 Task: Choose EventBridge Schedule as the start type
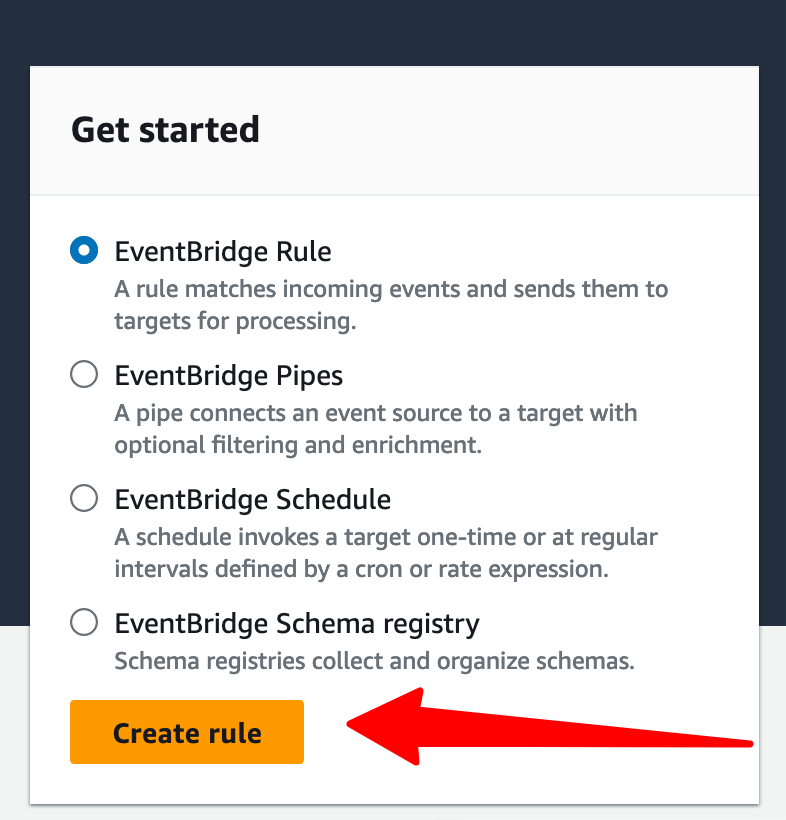point(84,498)
